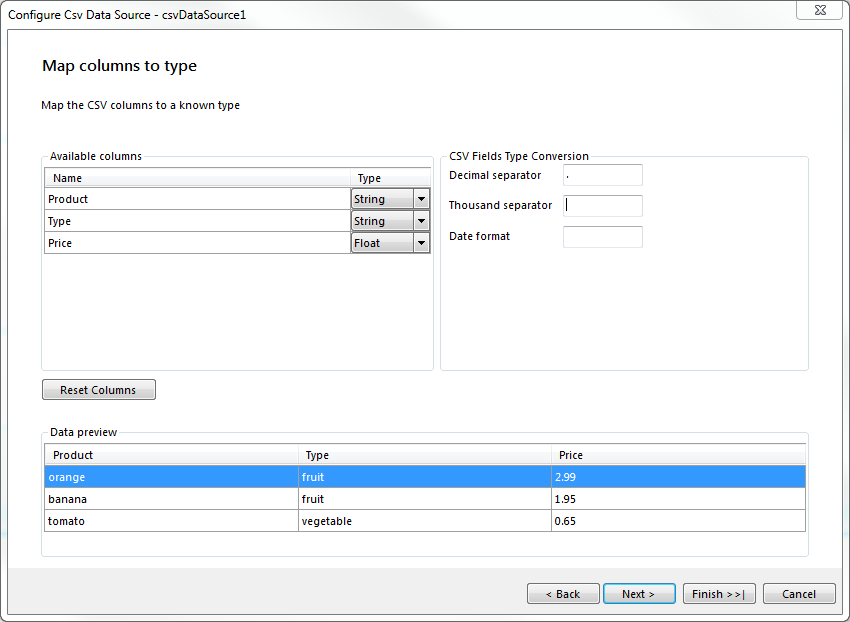The height and width of the screenshot is (622, 850).
Task: Close the Configure Csv Data Source dialog
Action: pos(820,10)
